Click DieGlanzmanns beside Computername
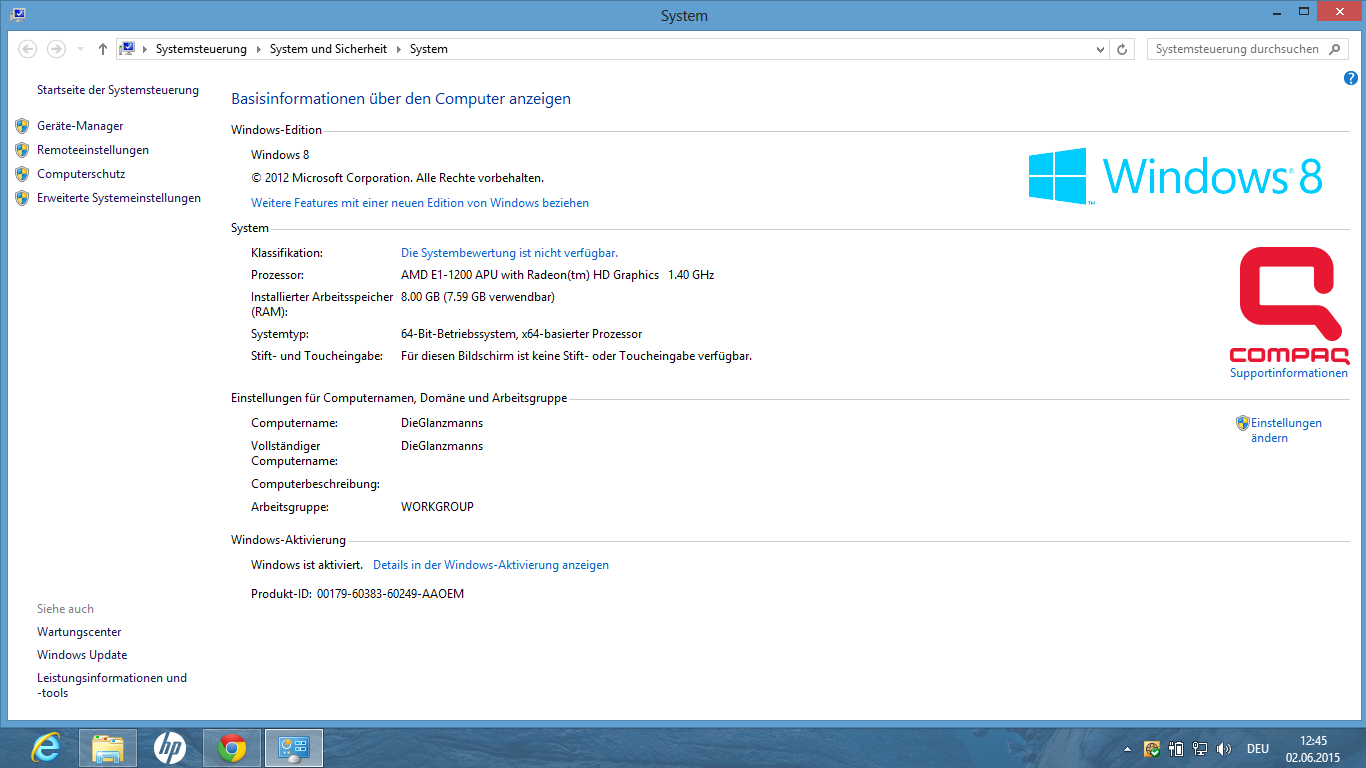The image size is (1366, 768). coord(442,423)
